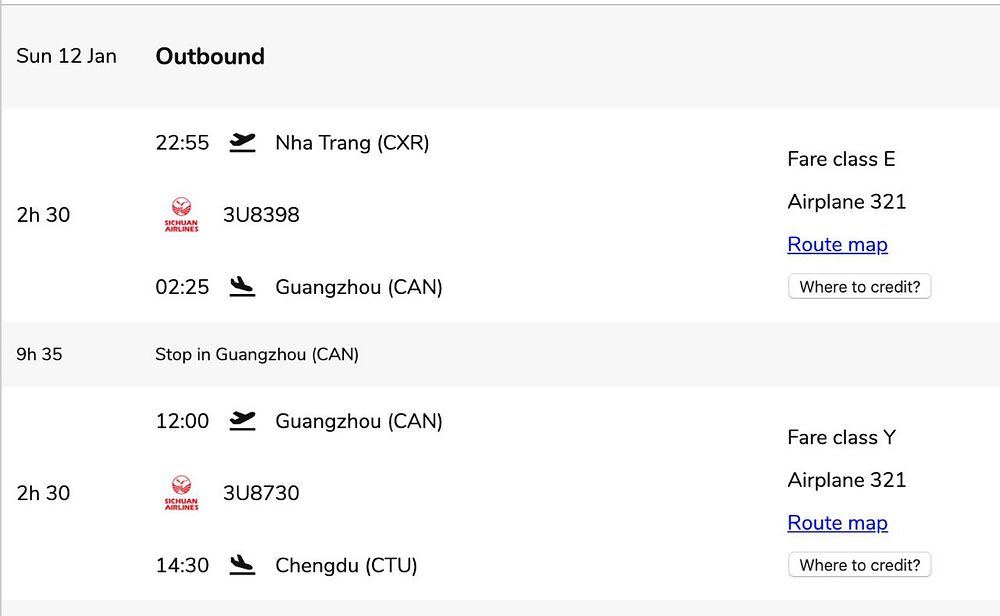Select flight number 3U8730
The height and width of the screenshot is (616, 1000).
(x=261, y=493)
